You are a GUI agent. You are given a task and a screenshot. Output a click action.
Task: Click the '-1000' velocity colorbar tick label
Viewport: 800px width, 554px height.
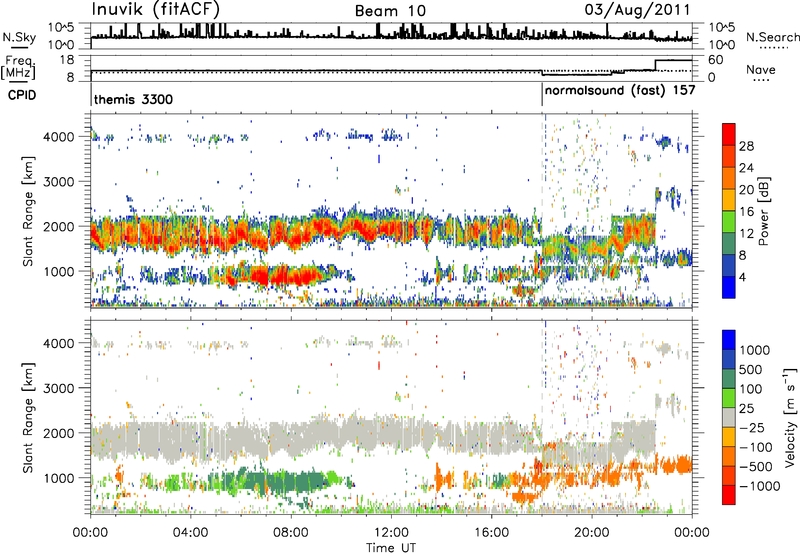[760, 486]
